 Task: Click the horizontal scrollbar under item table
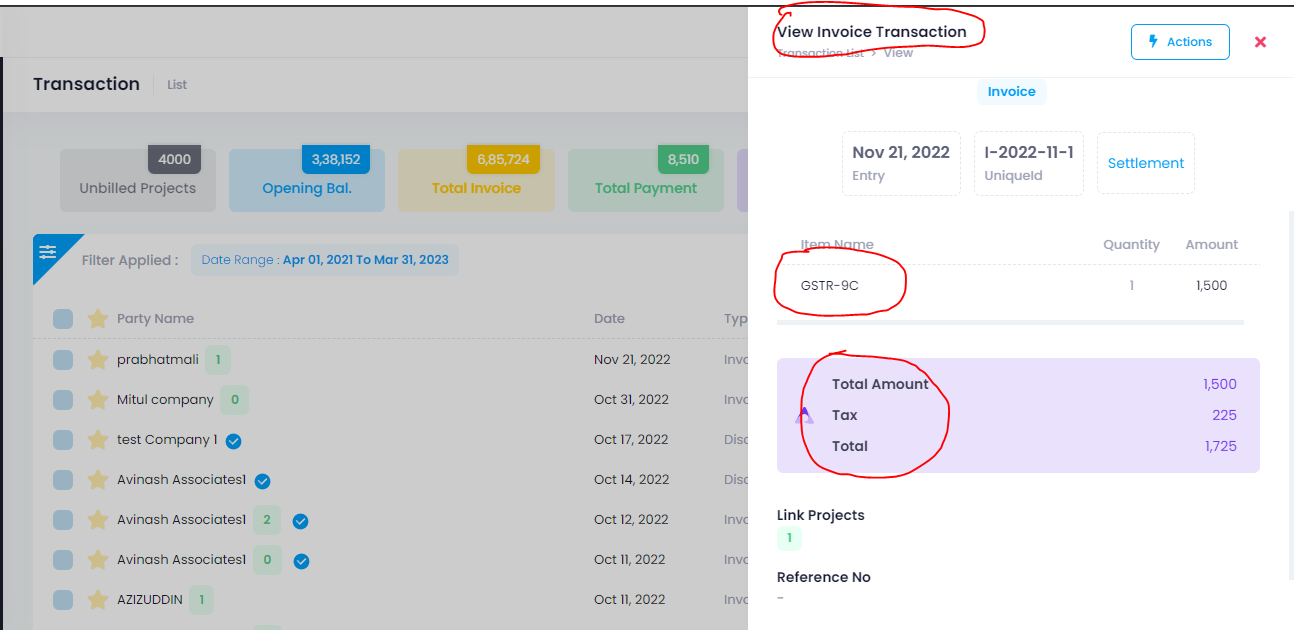pos(1010,322)
